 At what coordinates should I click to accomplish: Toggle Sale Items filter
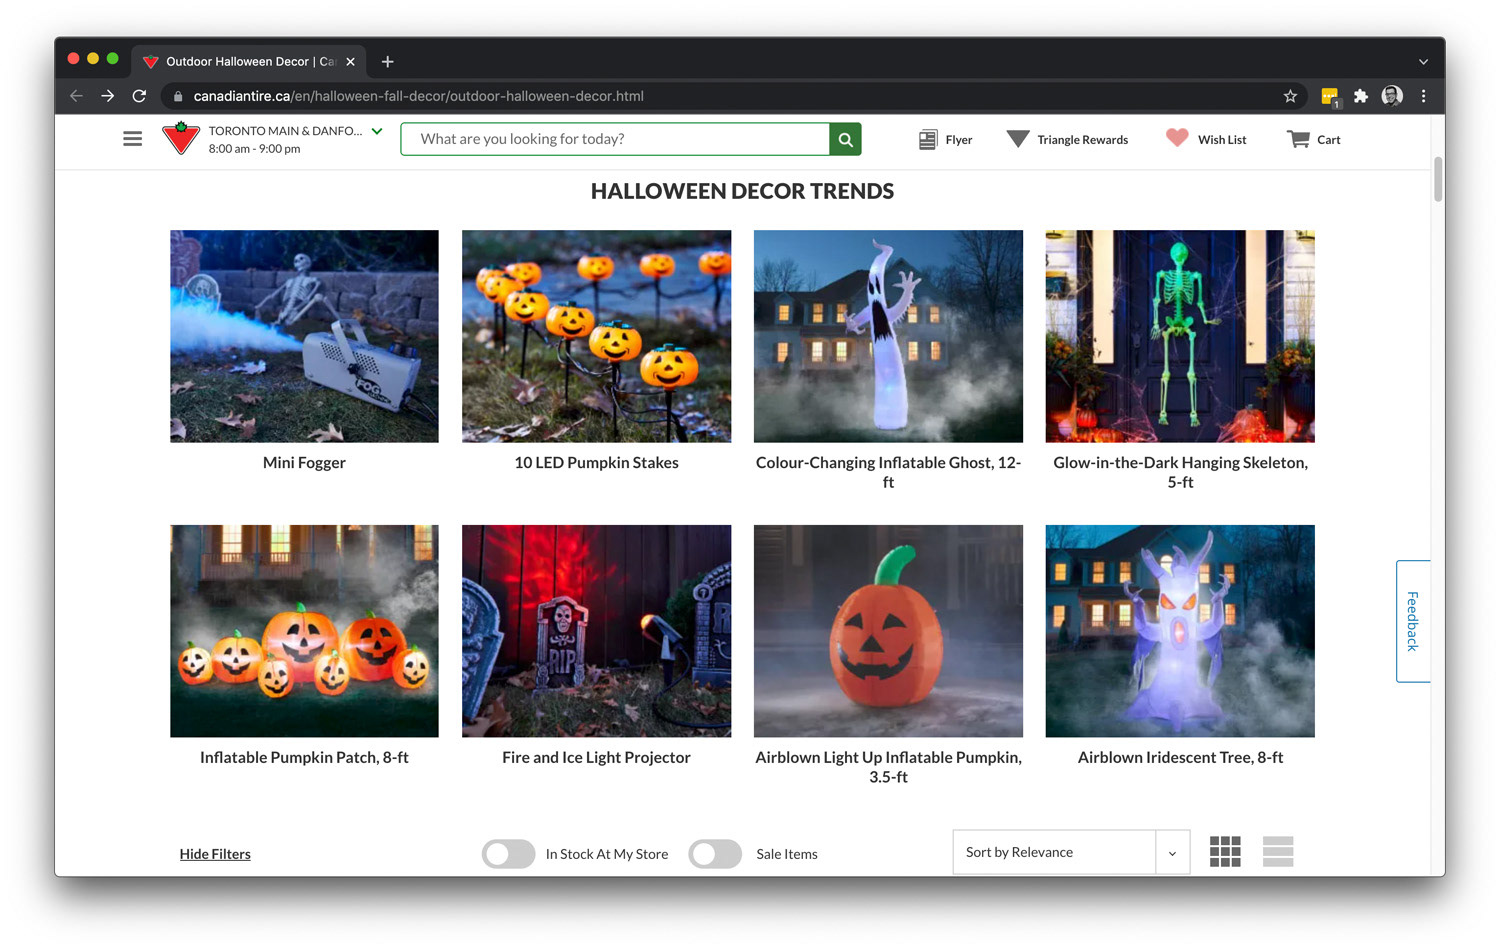click(715, 854)
